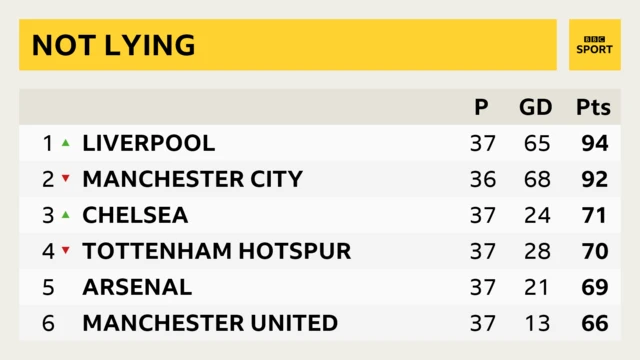Image resolution: width=640 pixels, height=360 pixels.
Task: Click Liverpool's green up arrow
Action: (x=66, y=143)
